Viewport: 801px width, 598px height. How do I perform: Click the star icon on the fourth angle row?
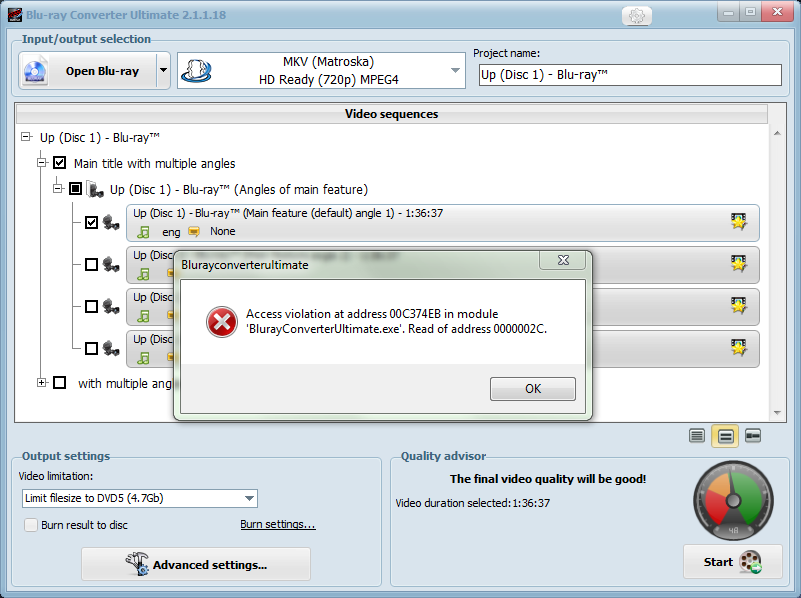[x=739, y=347]
